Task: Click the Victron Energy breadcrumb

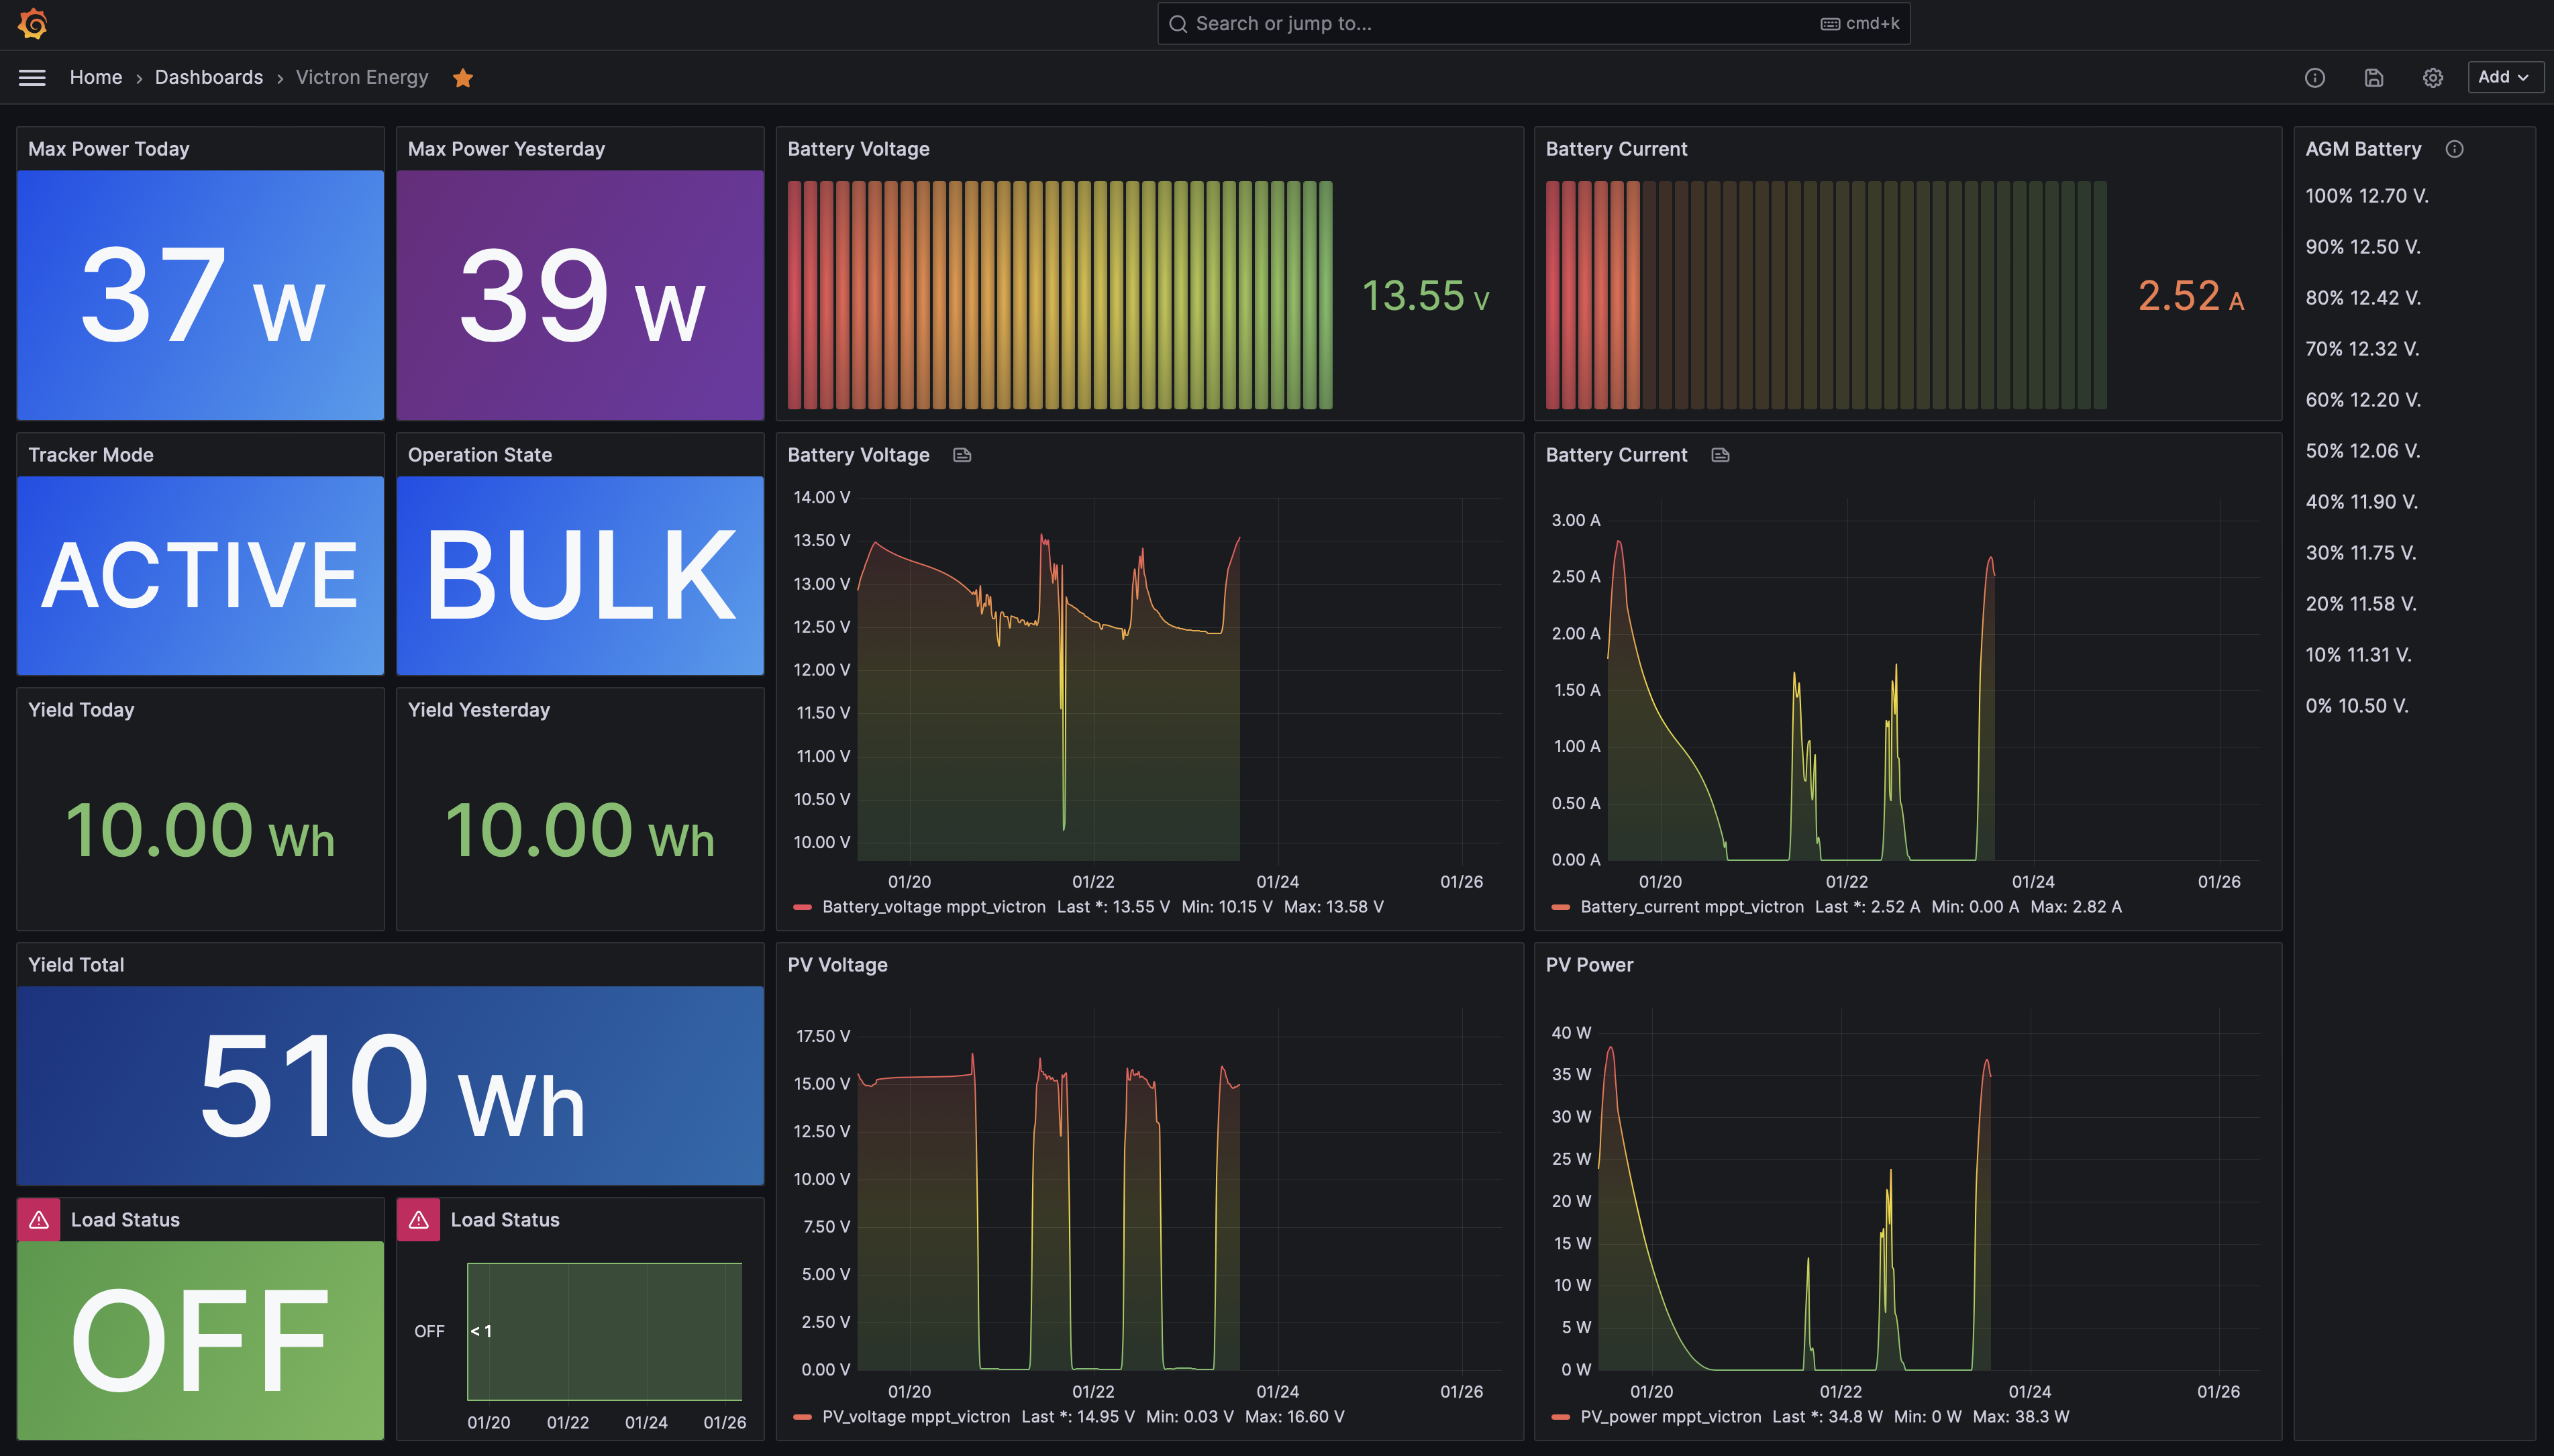Action: (362, 77)
